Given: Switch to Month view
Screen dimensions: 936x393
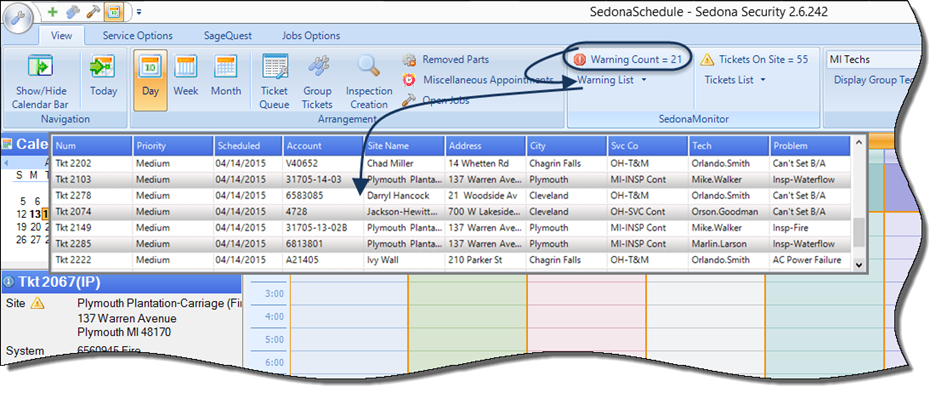Looking at the screenshot, I should 226,75.
